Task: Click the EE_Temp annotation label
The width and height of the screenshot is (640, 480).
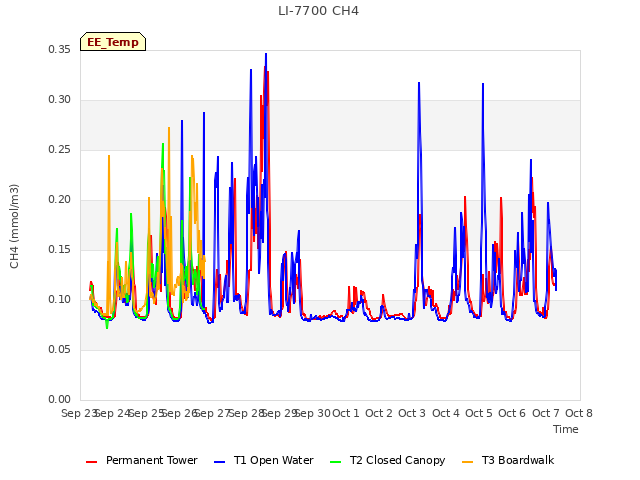Action: pyautogui.click(x=113, y=42)
